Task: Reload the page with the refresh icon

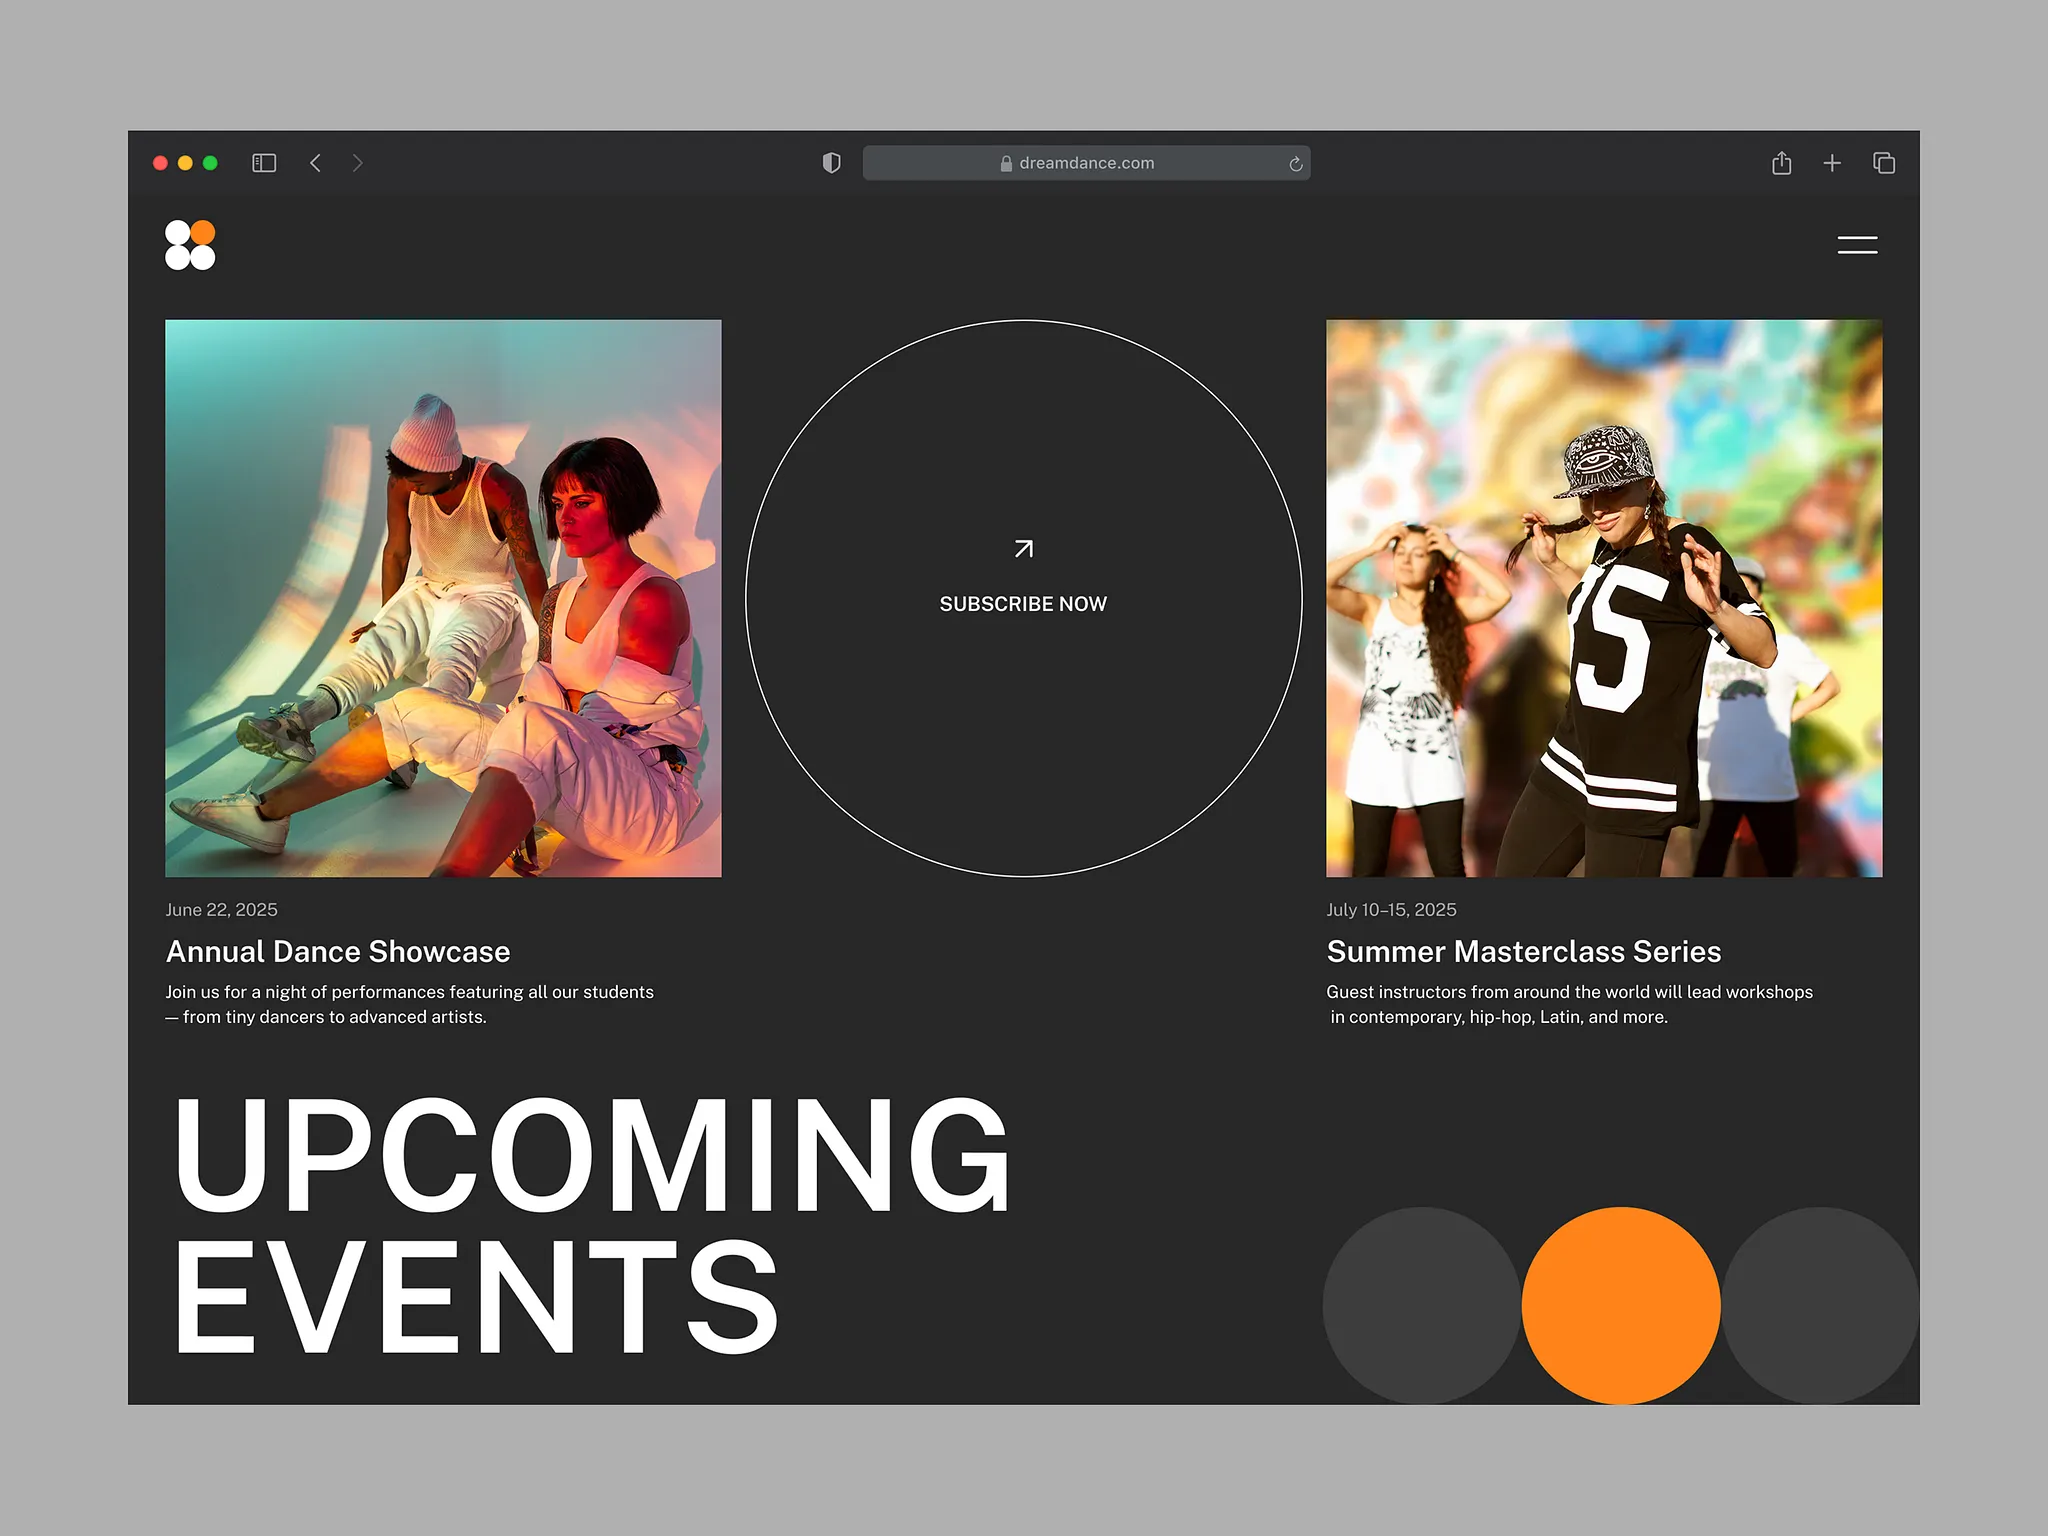Action: [x=1295, y=164]
